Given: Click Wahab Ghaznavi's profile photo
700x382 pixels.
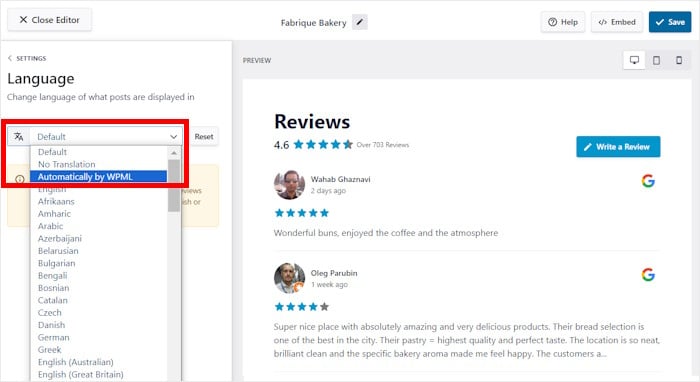Looking at the screenshot, I should coord(289,185).
